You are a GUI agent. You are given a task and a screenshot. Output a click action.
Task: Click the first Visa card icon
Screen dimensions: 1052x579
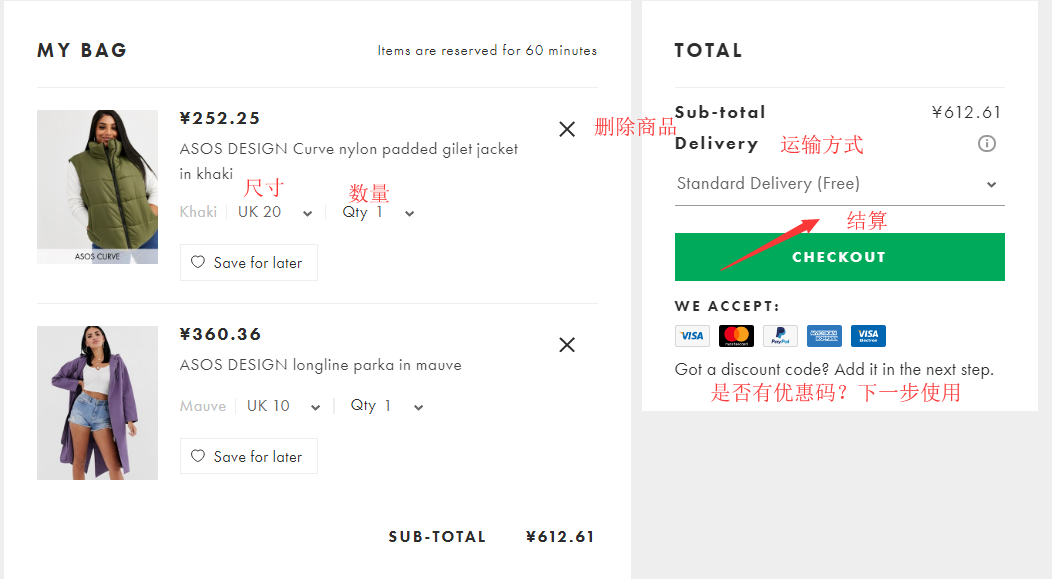point(692,336)
